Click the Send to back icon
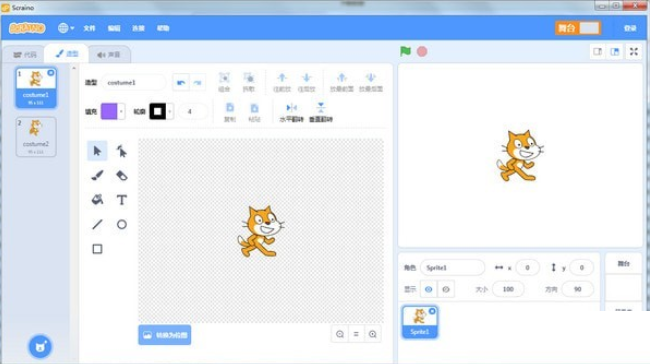The width and height of the screenshot is (650, 364). pos(371,82)
